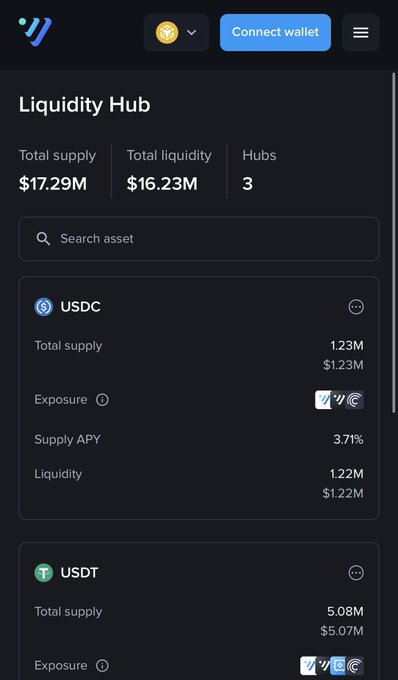398x680 pixels.
Task: Open the USDC card options menu
Action: (x=356, y=307)
